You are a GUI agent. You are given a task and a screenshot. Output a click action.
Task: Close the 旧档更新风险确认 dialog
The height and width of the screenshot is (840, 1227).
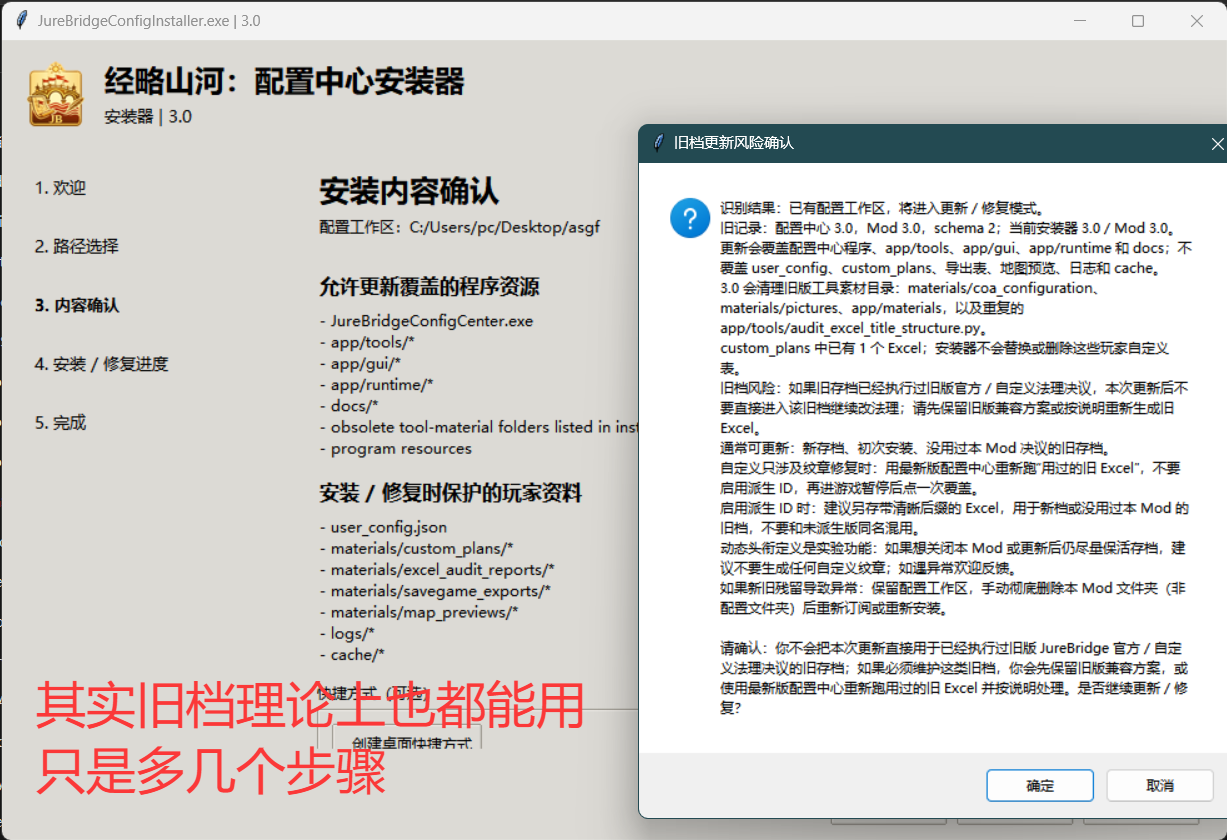pyautogui.click(x=1217, y=144)
